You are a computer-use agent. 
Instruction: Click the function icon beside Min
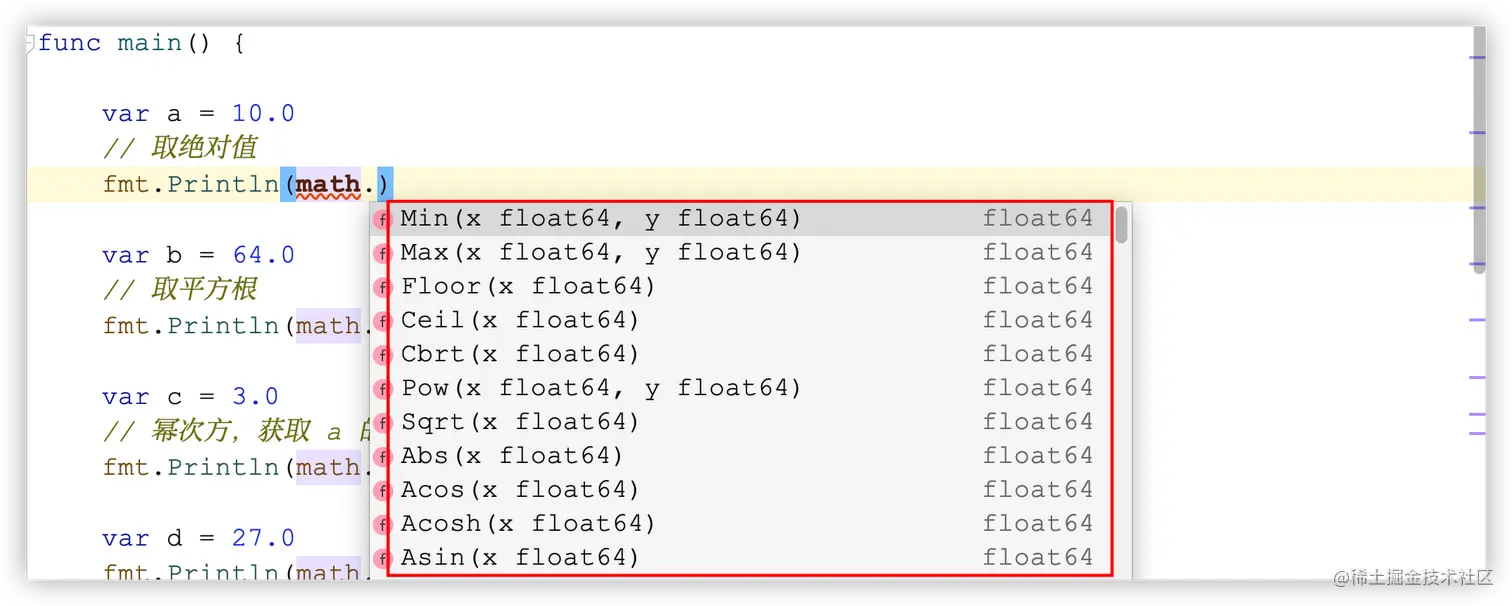tap(382, 219)
